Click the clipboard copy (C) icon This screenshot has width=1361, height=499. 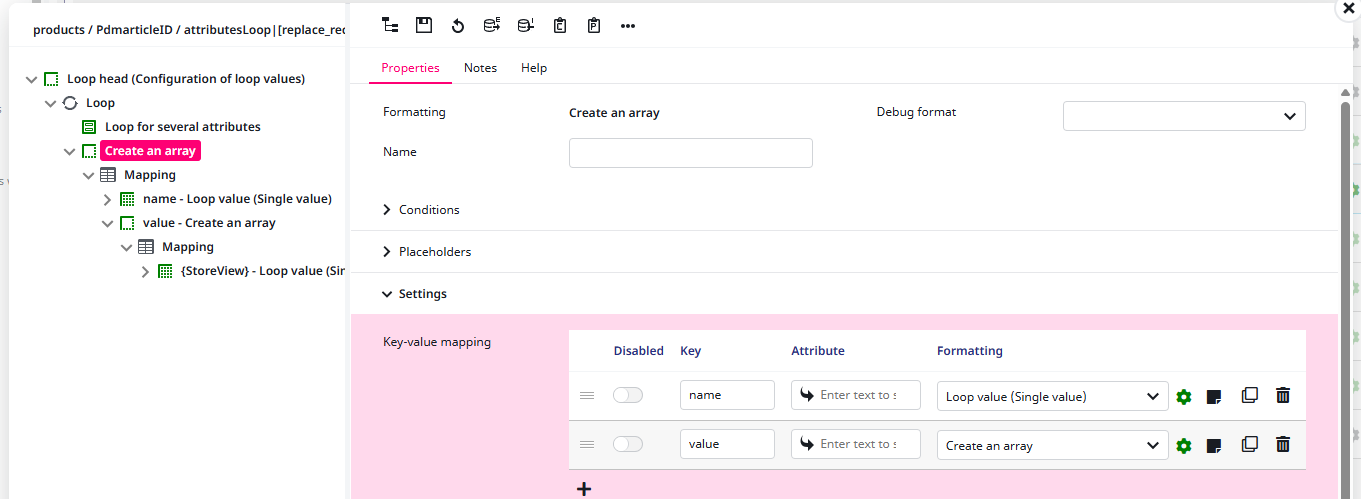[x=560, y=26]
